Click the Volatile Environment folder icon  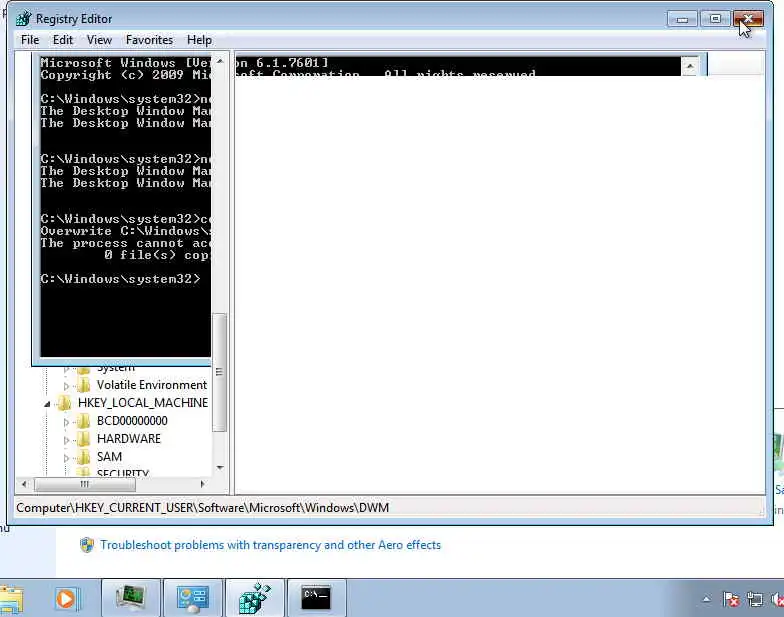pos(84,384)
